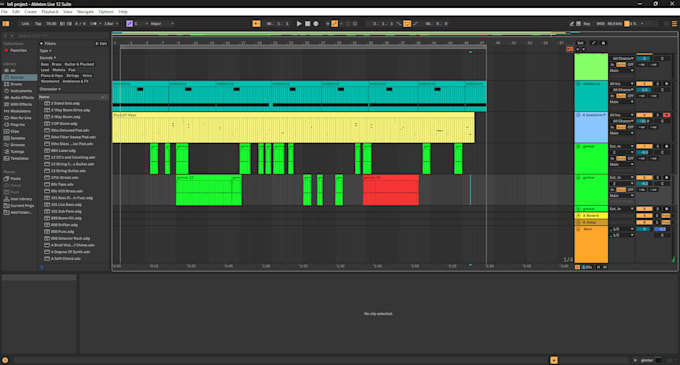Toggle the Key map mode switch
The image size is (680, 365).
pos(587,24)
